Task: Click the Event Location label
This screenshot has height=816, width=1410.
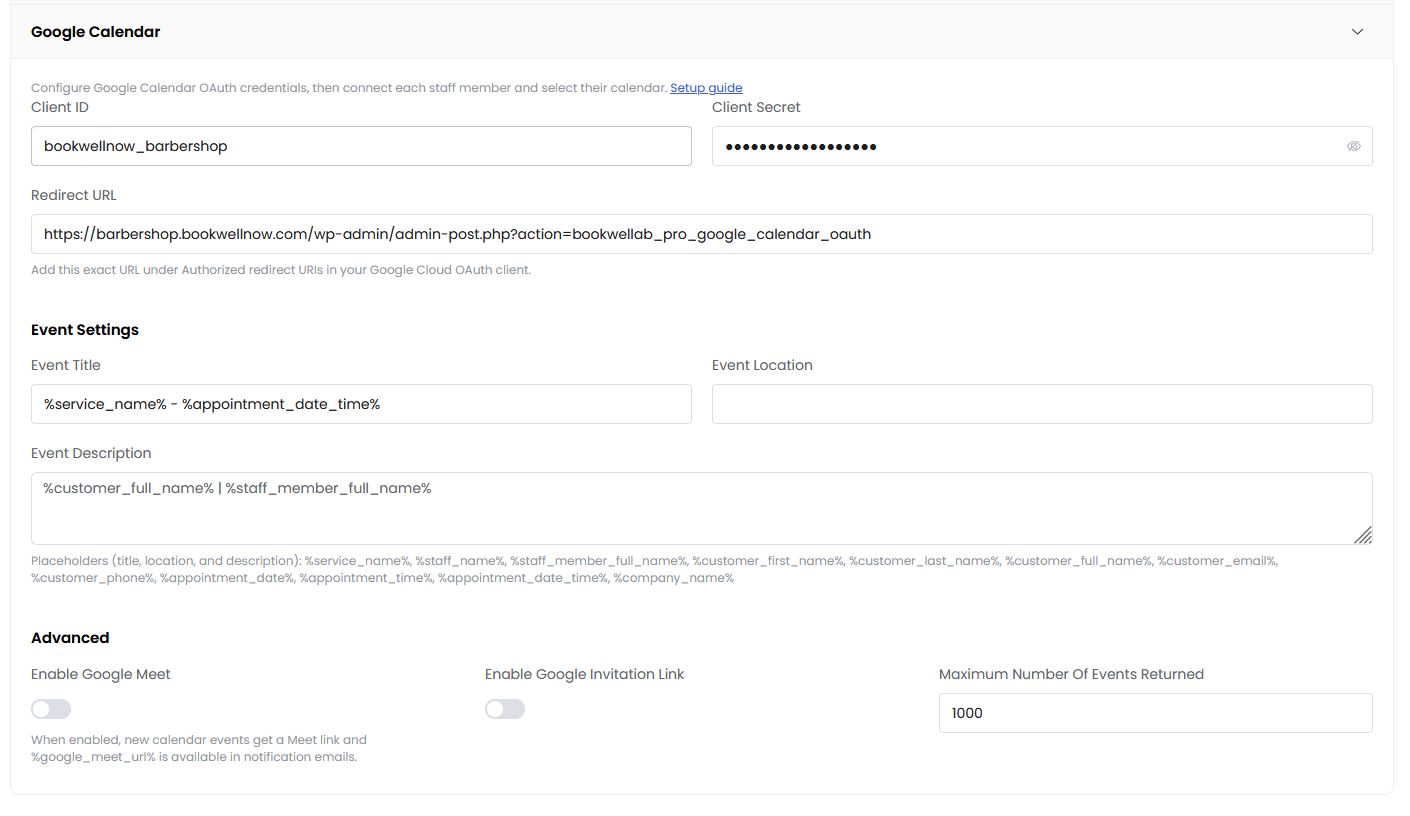Action: pyautogui.click(x=762, y=365)
